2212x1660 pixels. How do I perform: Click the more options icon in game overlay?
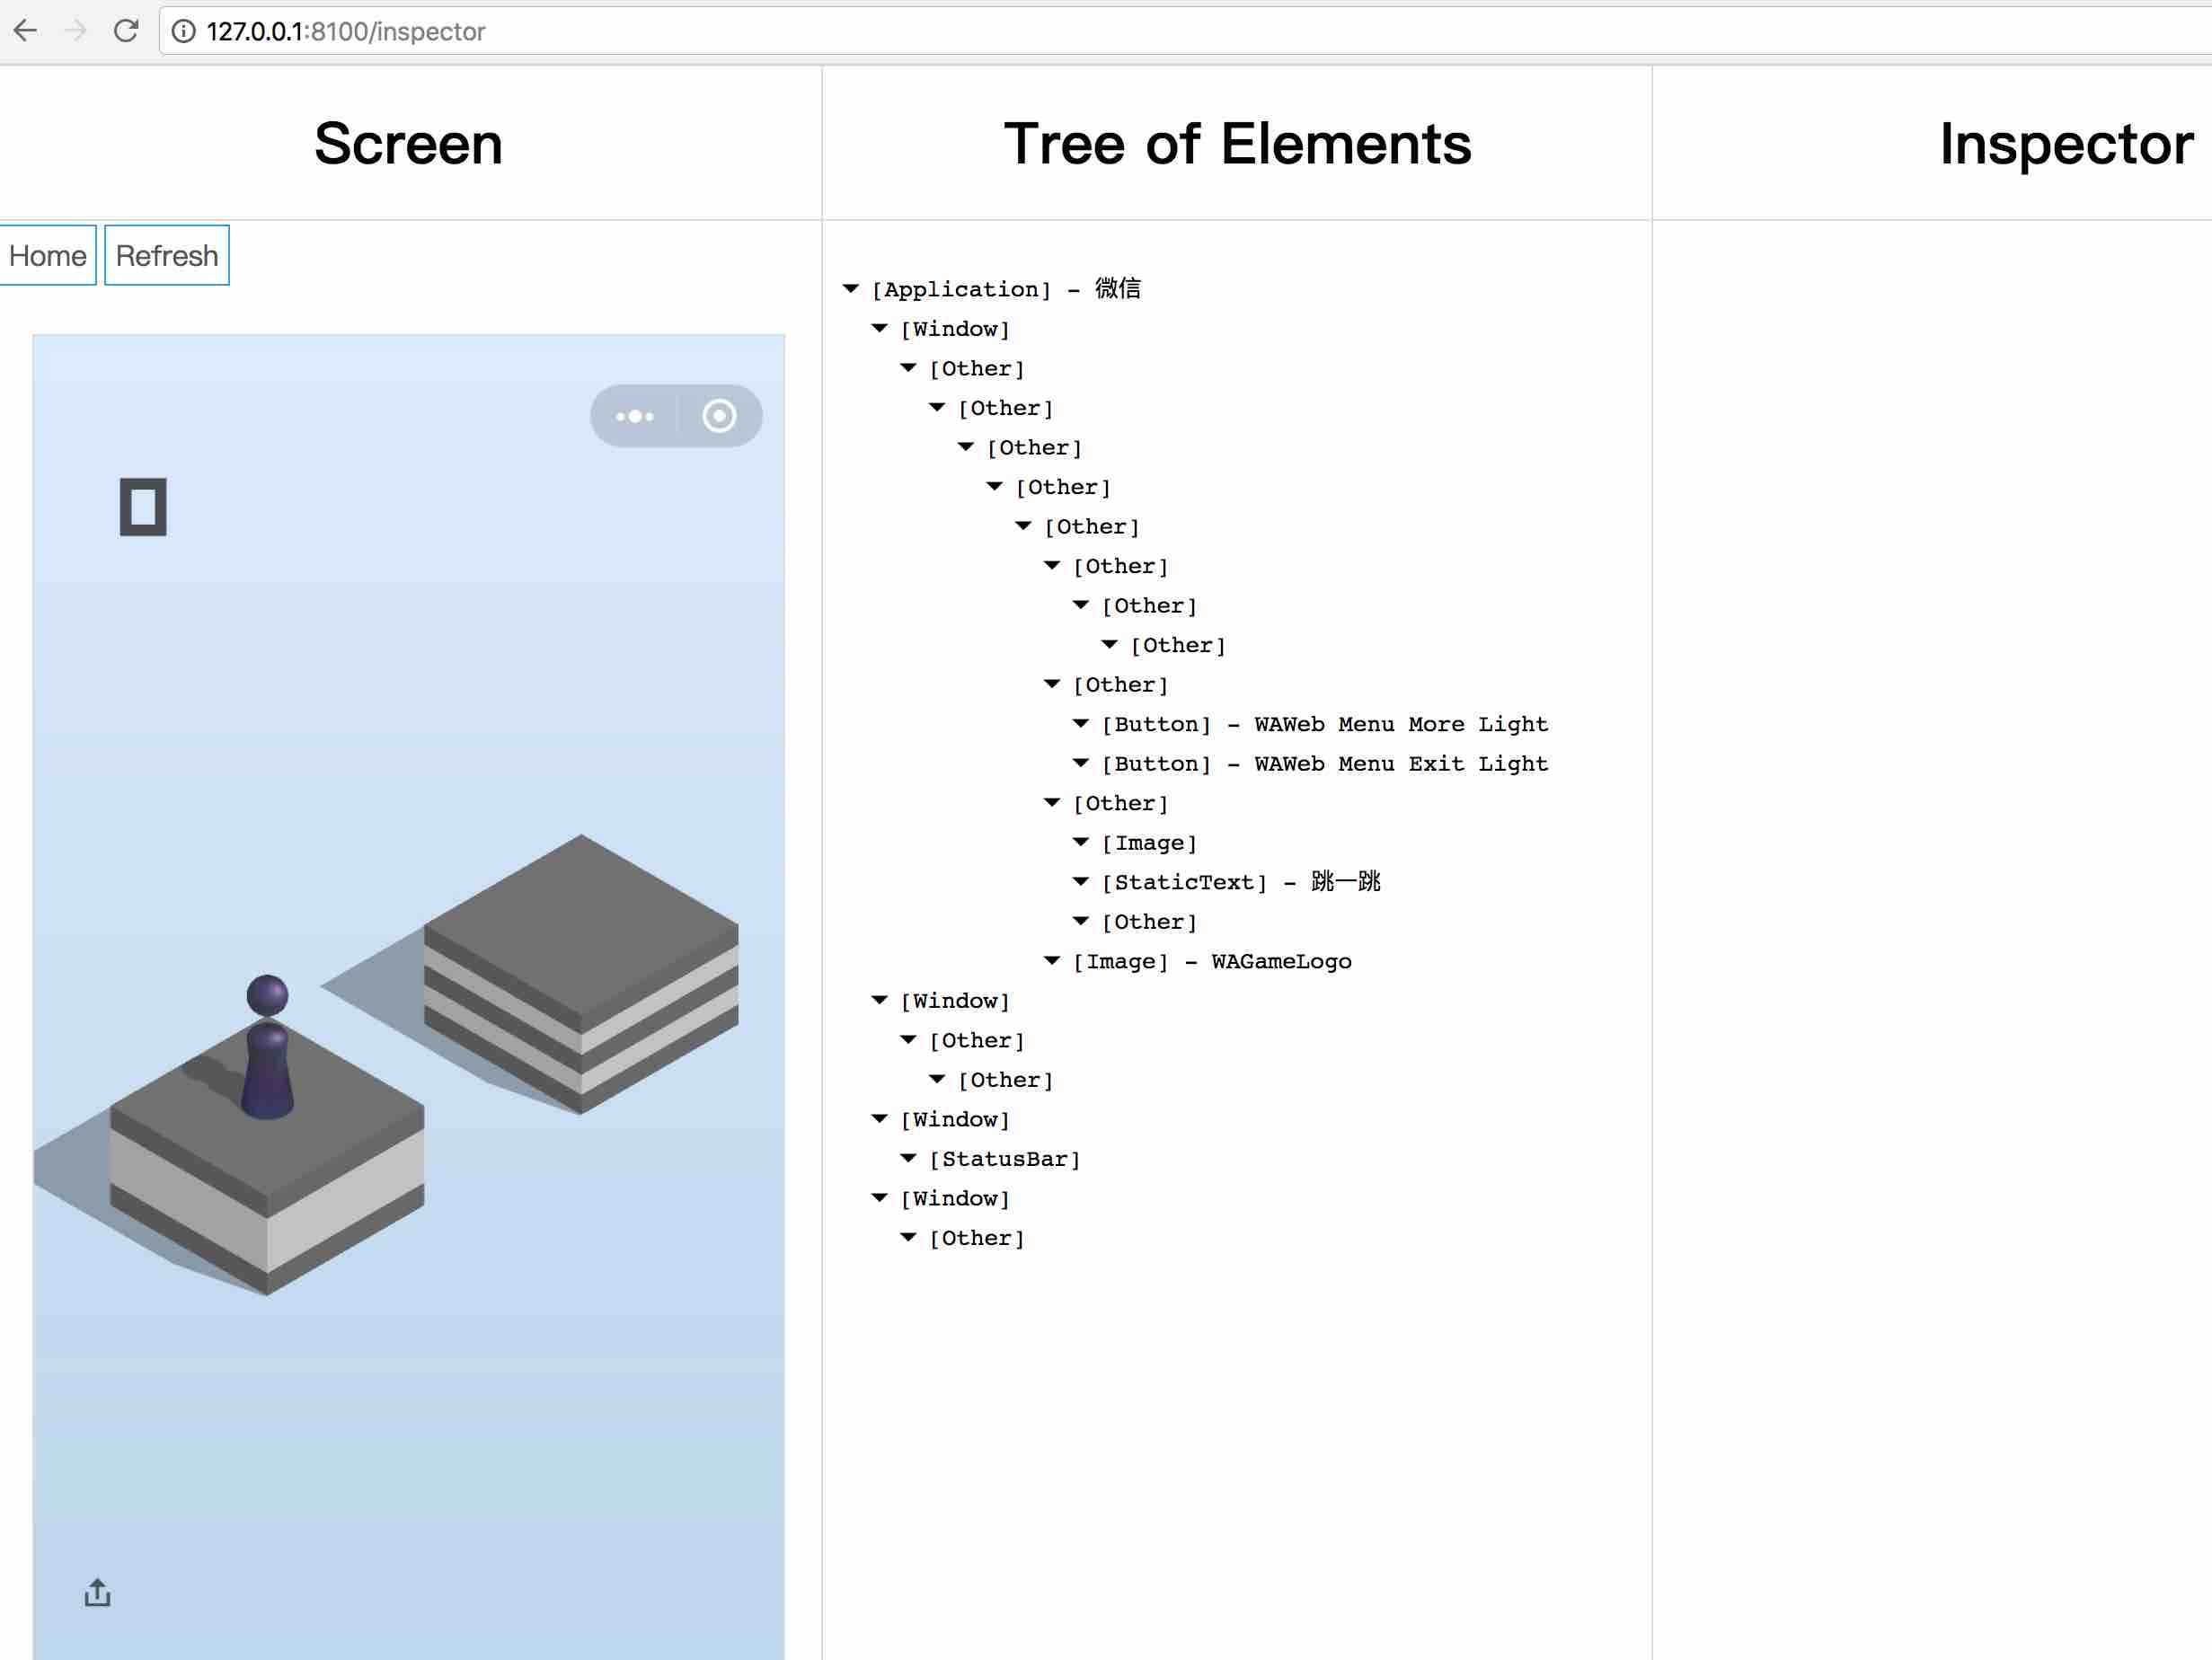(x=635, y=415)
